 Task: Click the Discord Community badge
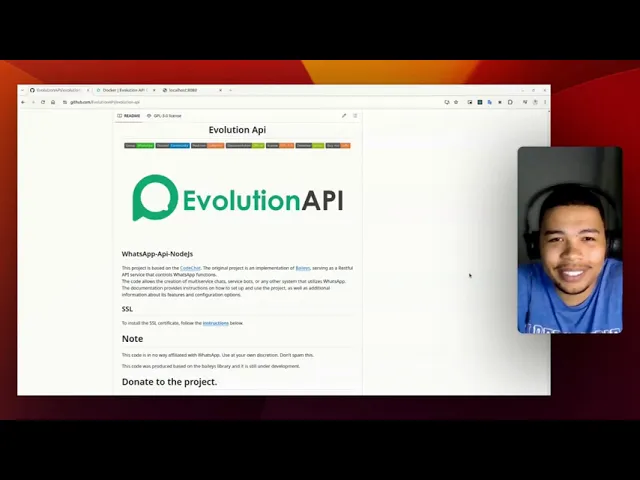point(173,146)
